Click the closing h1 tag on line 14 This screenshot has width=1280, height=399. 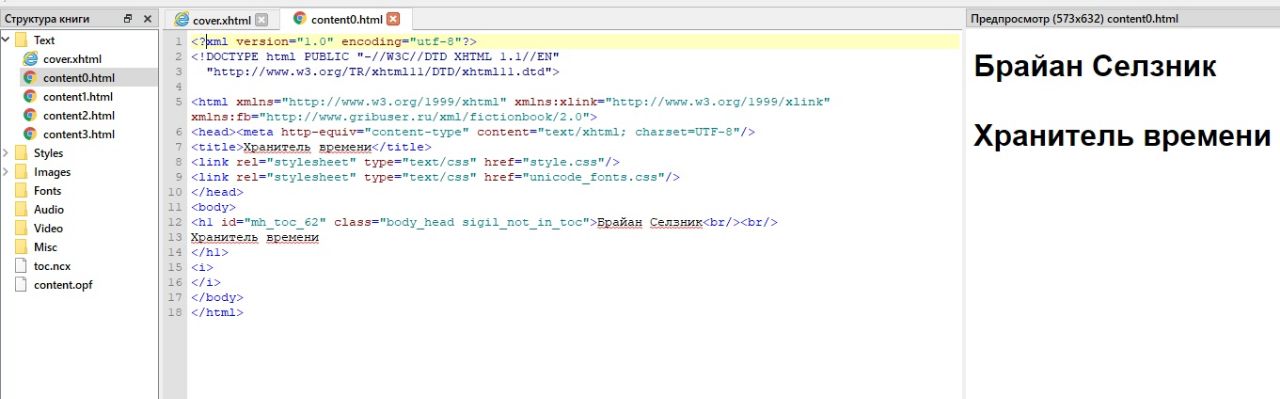tap(209, 252)
